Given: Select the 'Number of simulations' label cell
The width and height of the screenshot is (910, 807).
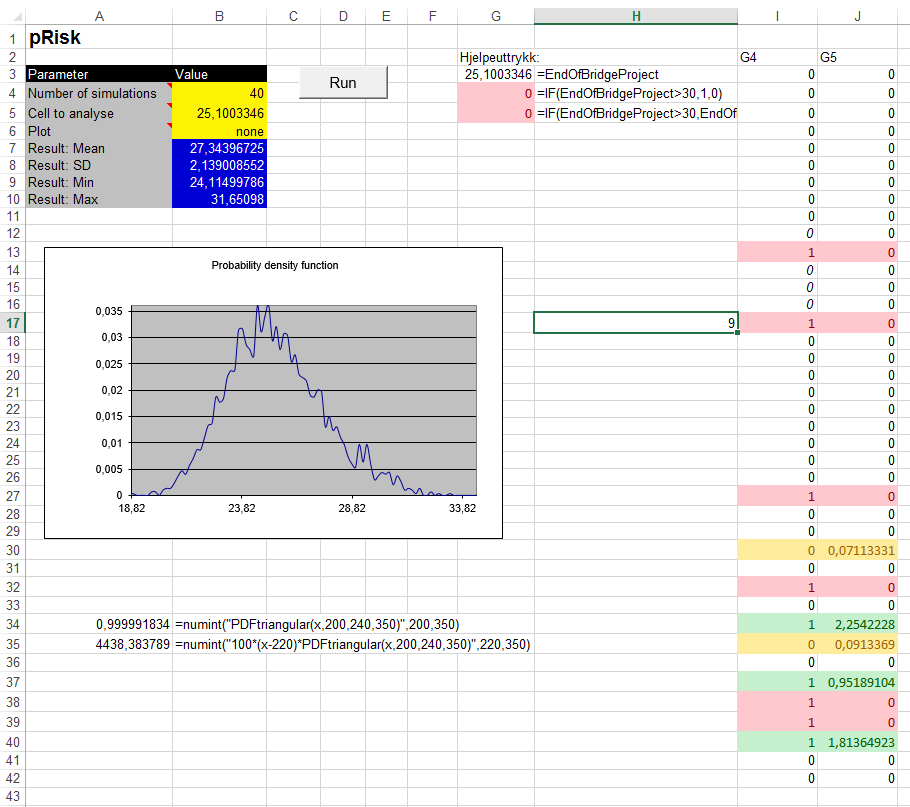Looking at the screenshot, I should point(99,93).
